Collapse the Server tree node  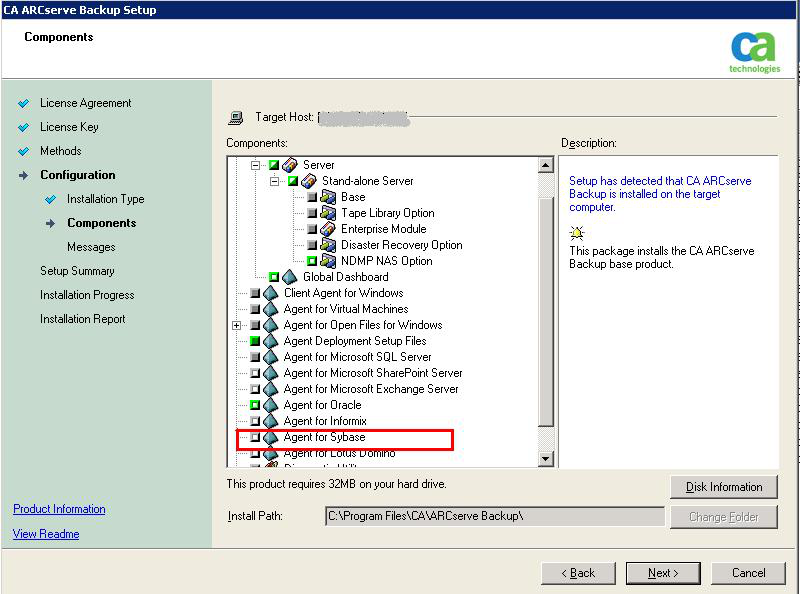click(256, 165)
